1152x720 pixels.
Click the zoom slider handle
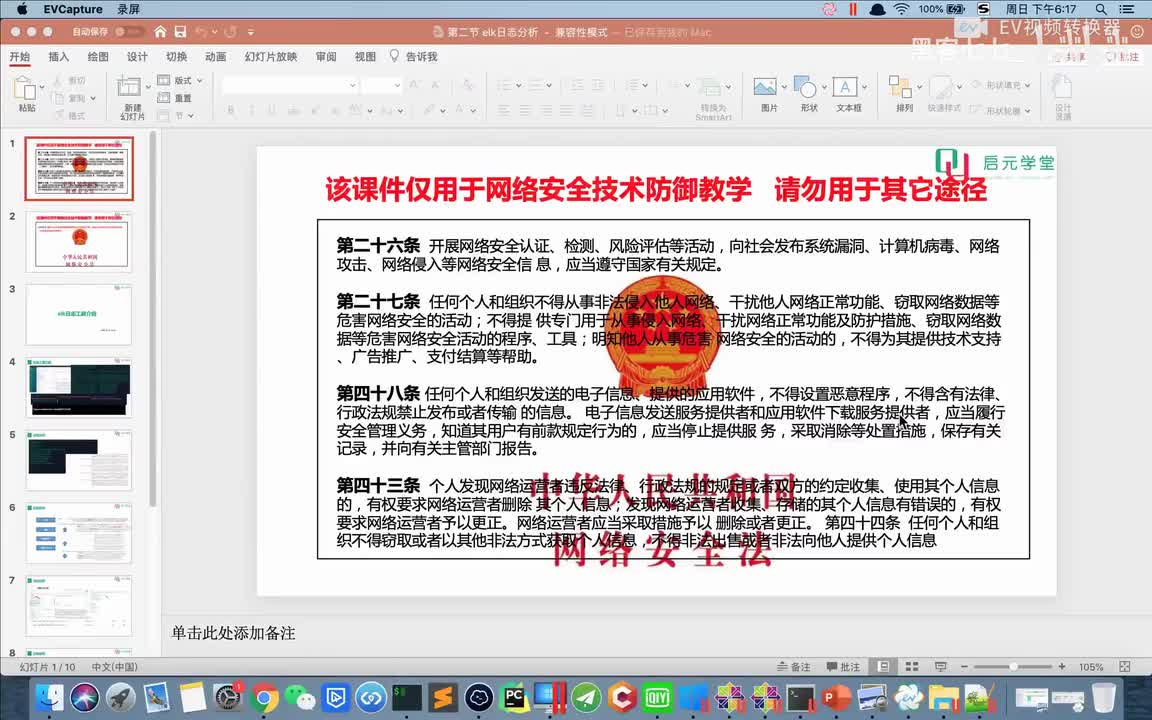point(1013,666)
